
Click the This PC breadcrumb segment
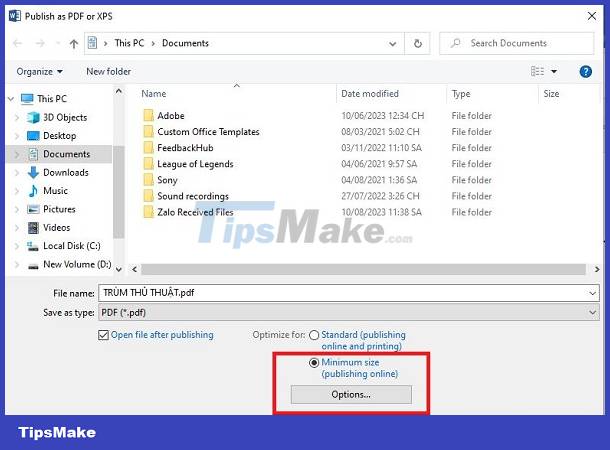(129, 43)
